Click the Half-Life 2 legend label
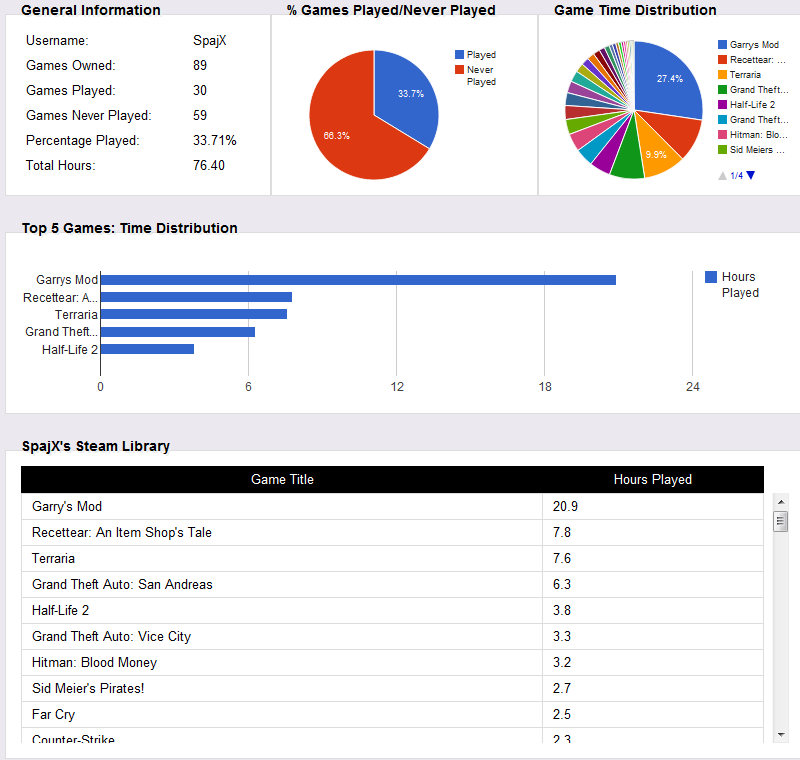 click(x=753, y=105)
